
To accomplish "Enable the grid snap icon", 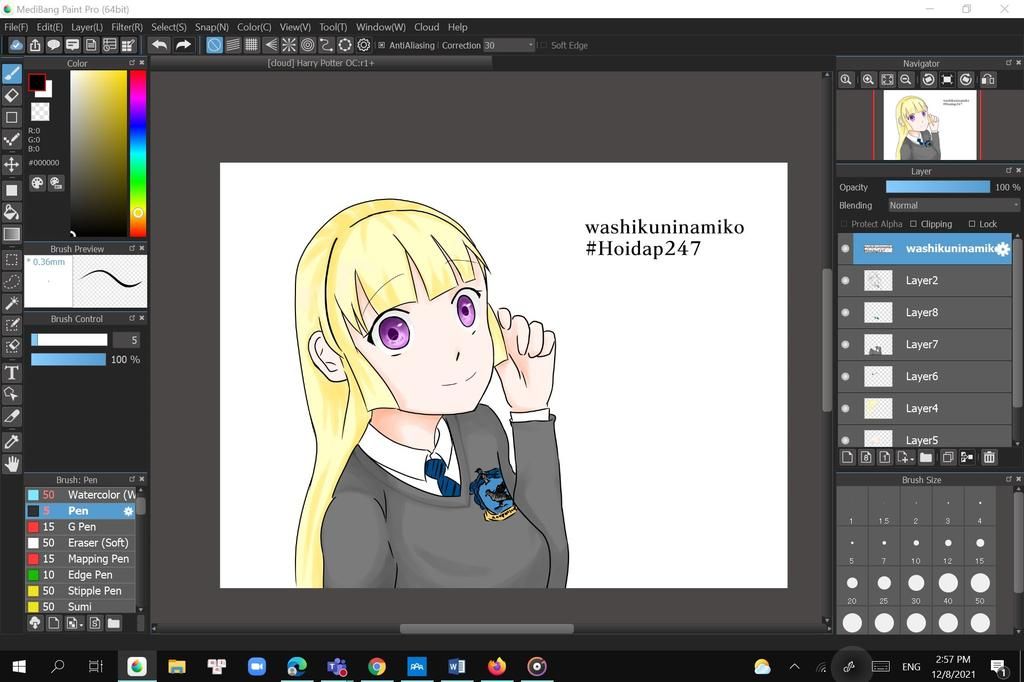I will click(x=251, y=45).
